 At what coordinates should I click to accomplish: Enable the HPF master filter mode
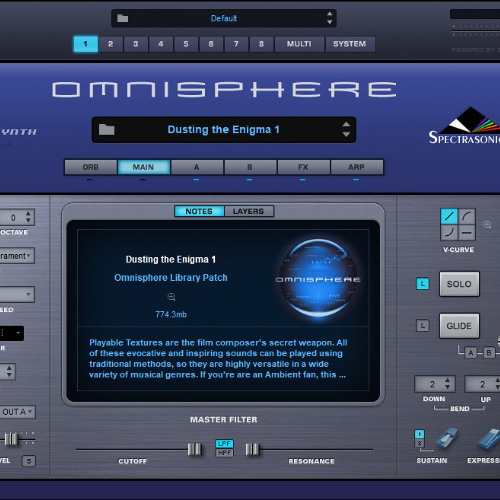[x=224, y=453]
